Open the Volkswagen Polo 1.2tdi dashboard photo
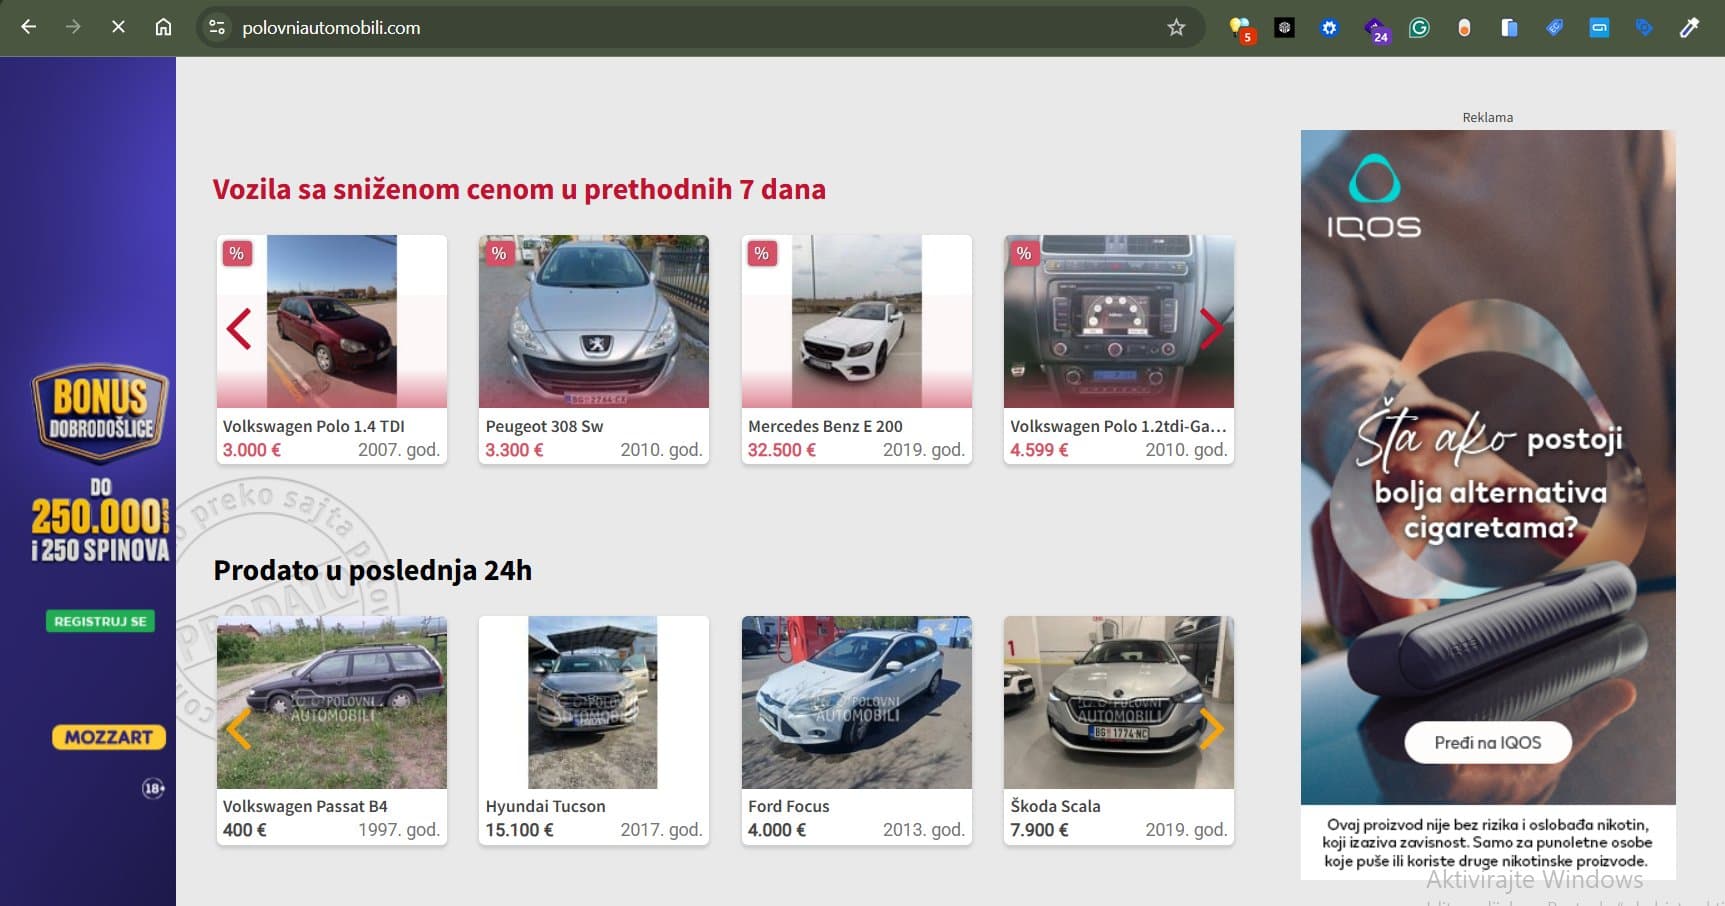Viewport: 1725px width, 906px height. coord(1119,321)
